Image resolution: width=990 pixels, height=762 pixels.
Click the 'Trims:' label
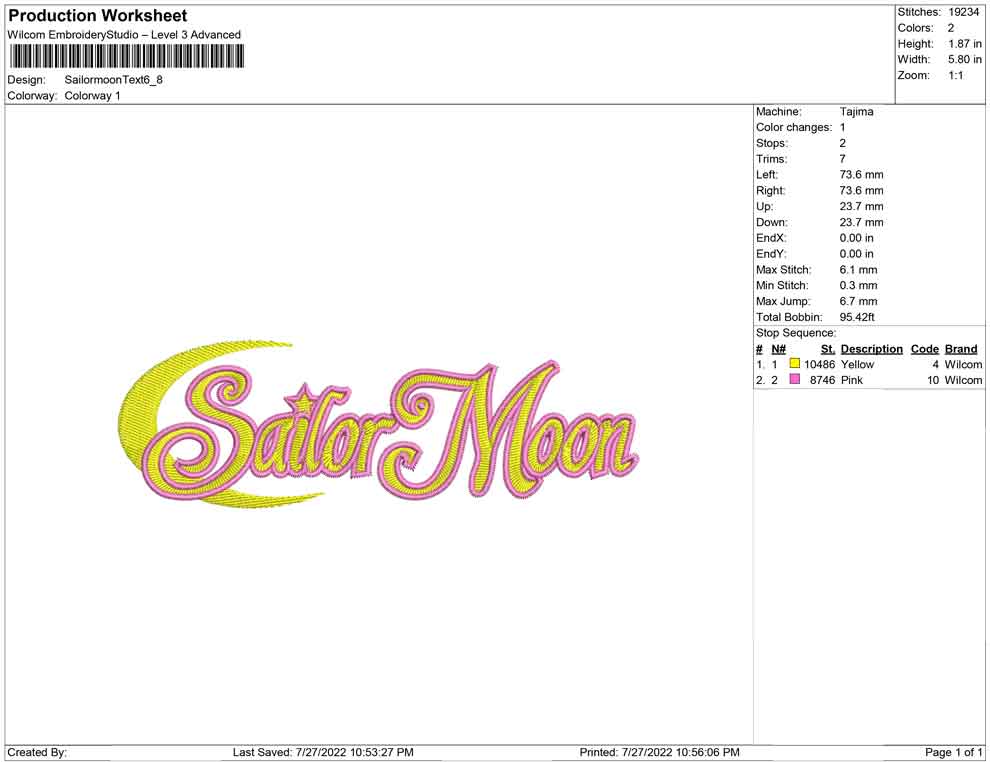pyautogui.click(x=772, y=159)
